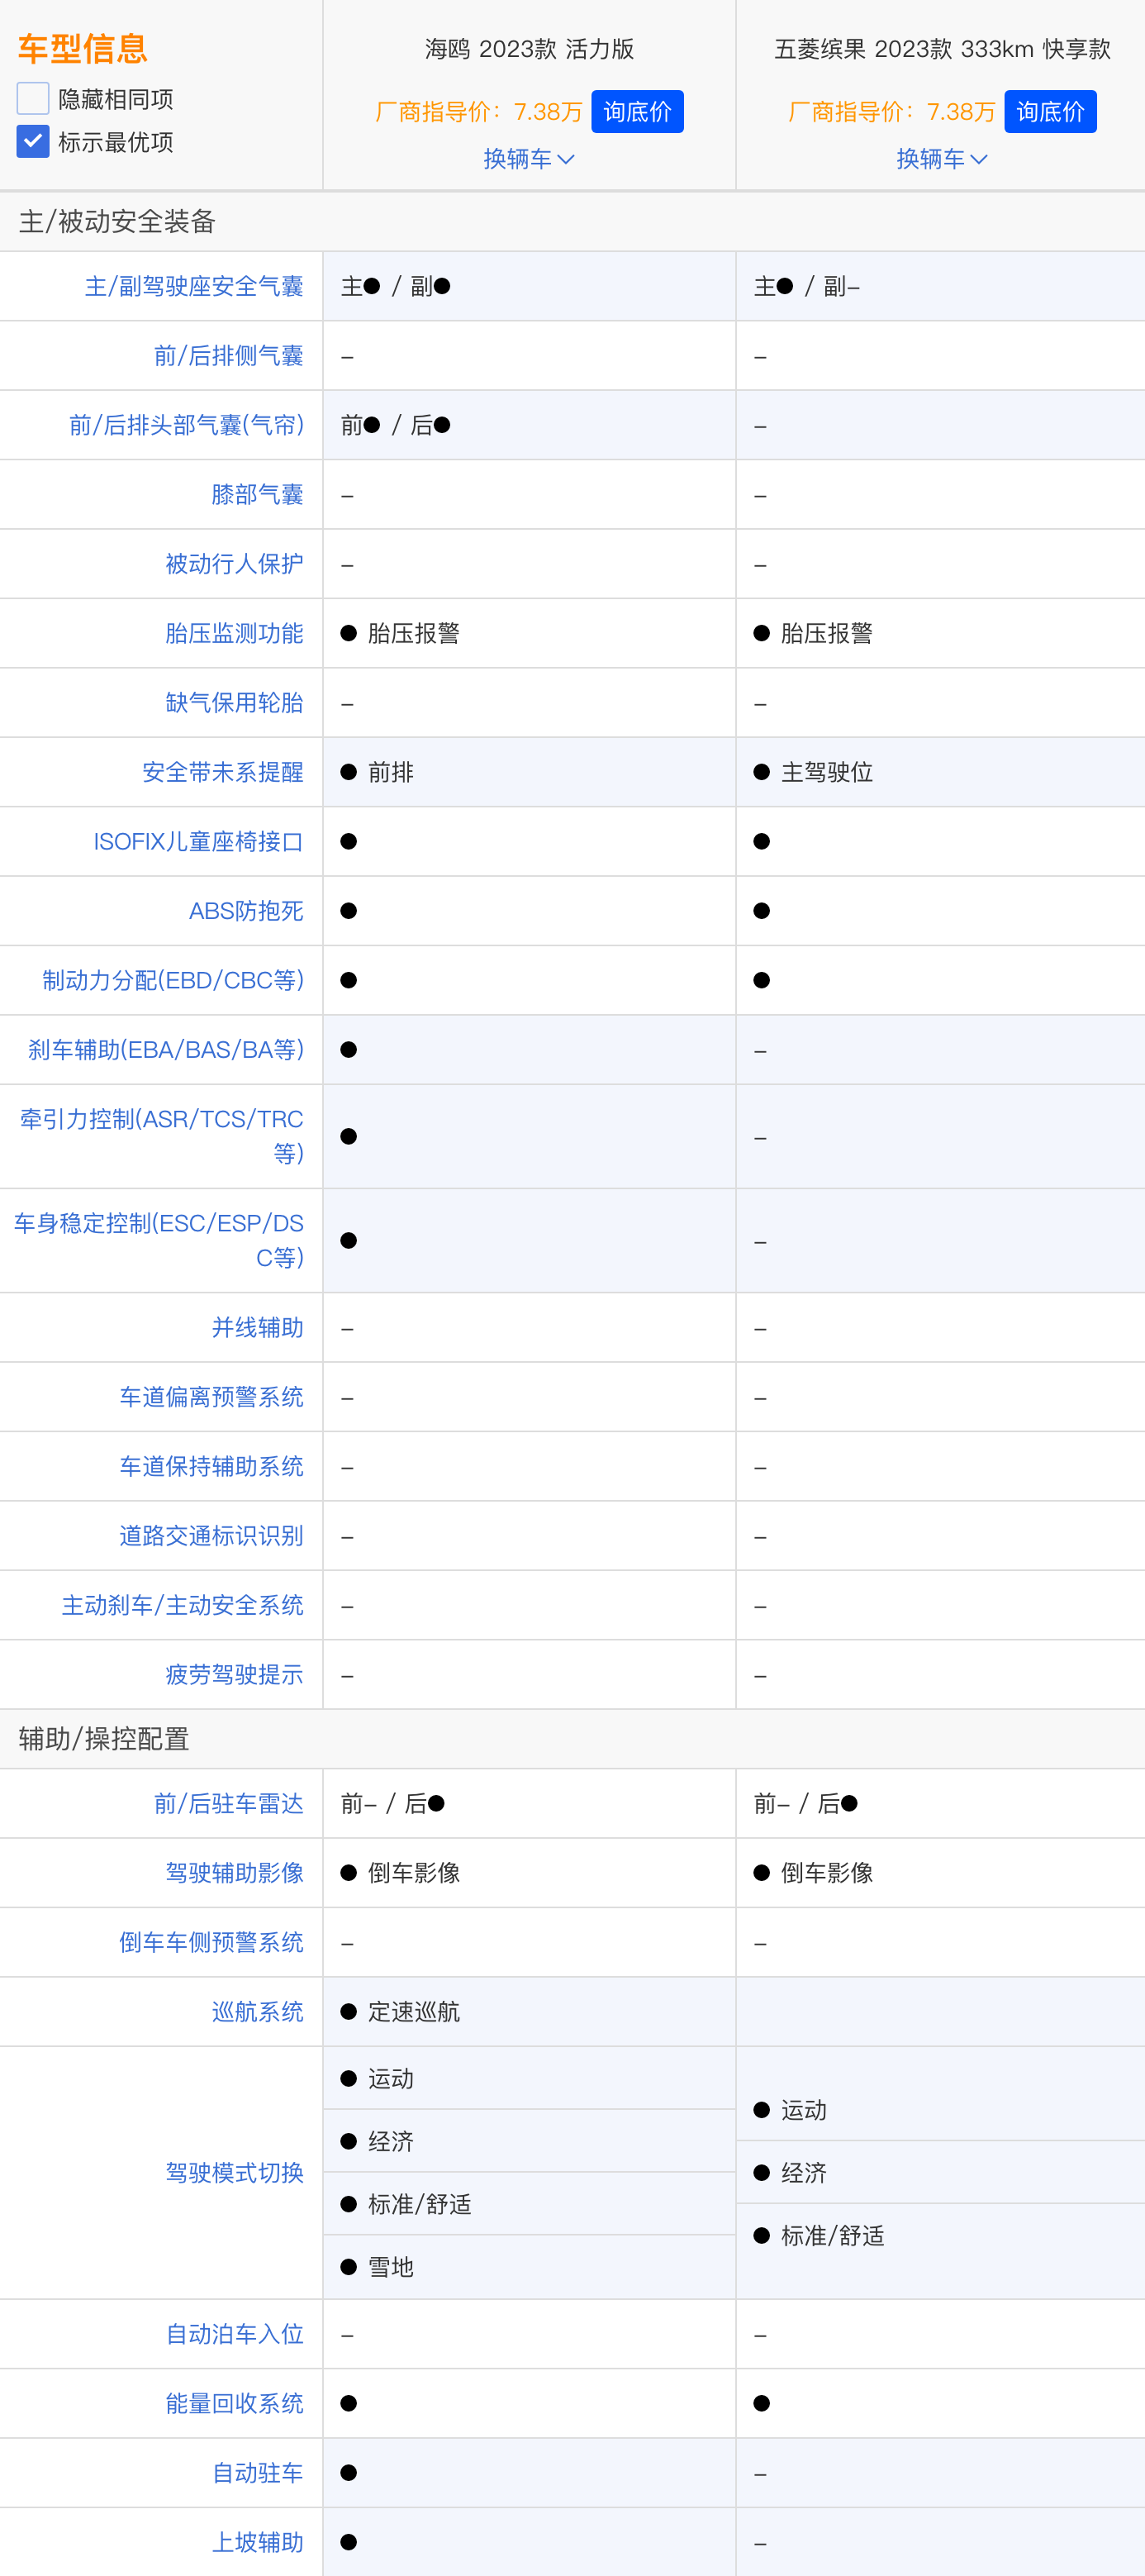Open 胎压监测功能 parameter link
Image resolution: width=1145 pixels, height=2576 pixels.
[x=235, y=633]
